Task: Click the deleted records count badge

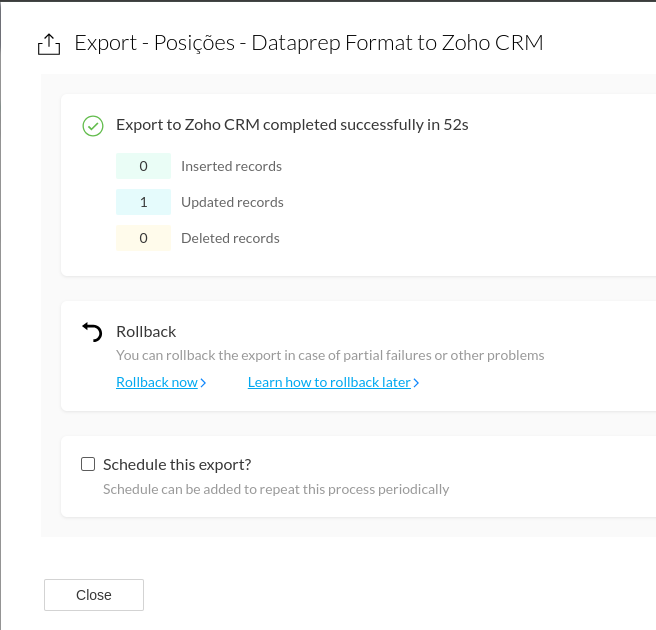Action: (x=144, y=238)
